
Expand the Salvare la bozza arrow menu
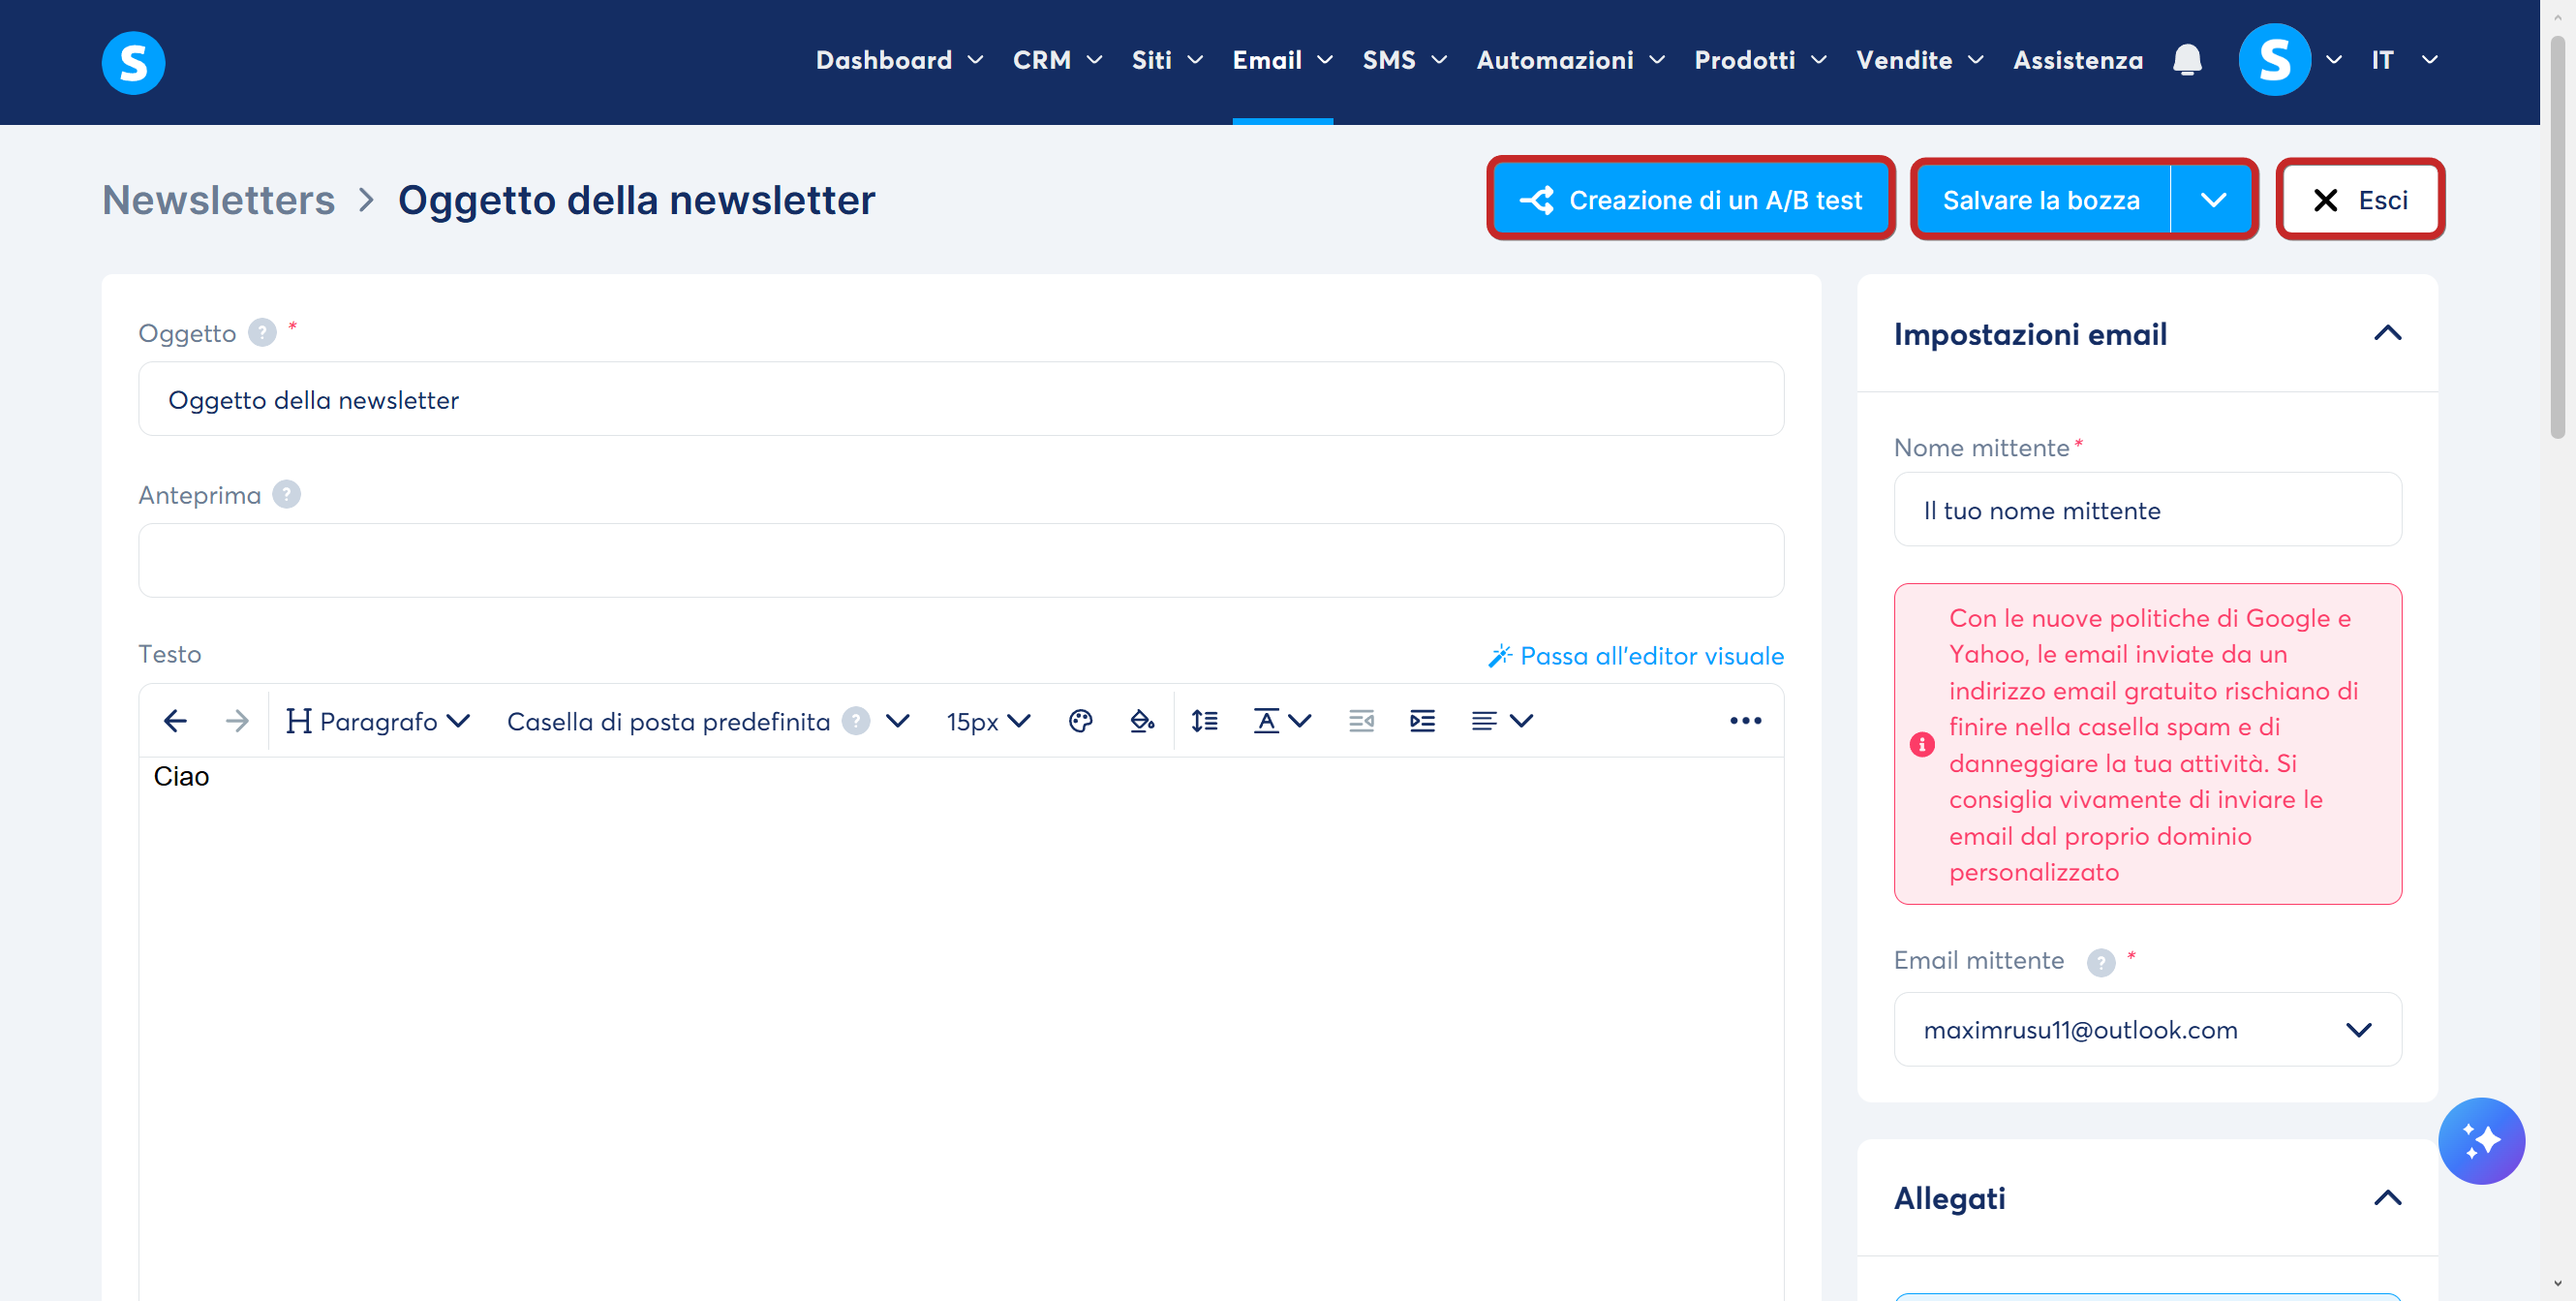pos(2213,200)
